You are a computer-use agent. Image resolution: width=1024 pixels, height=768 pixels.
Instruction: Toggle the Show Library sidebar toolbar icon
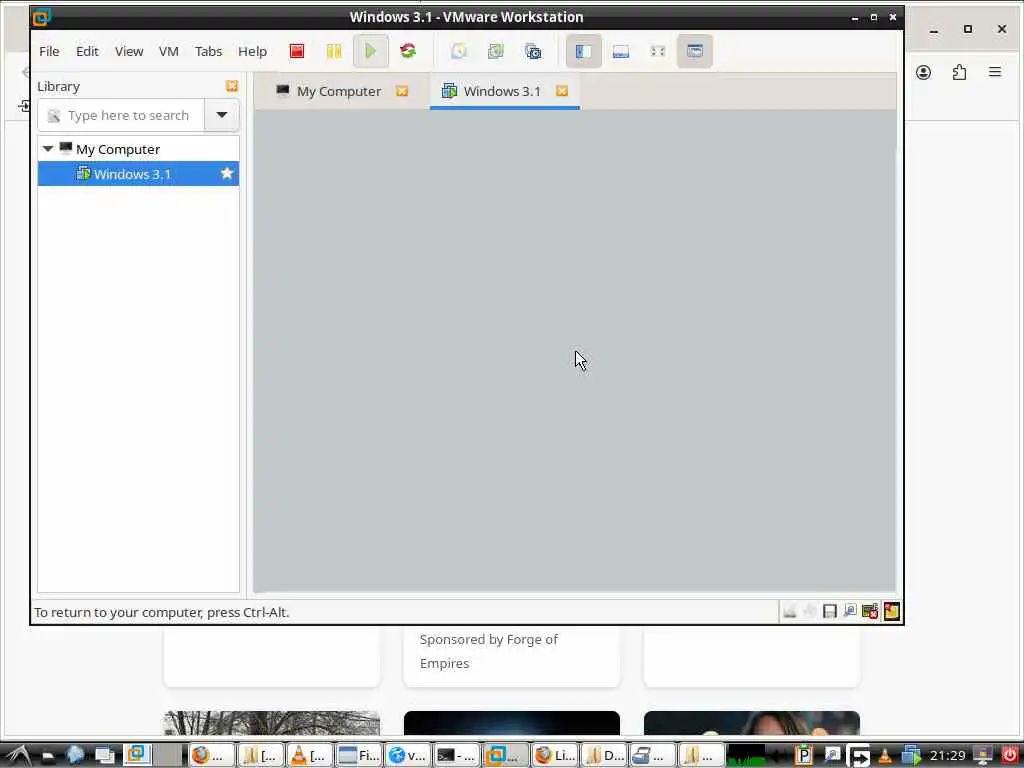pos(583,51)
